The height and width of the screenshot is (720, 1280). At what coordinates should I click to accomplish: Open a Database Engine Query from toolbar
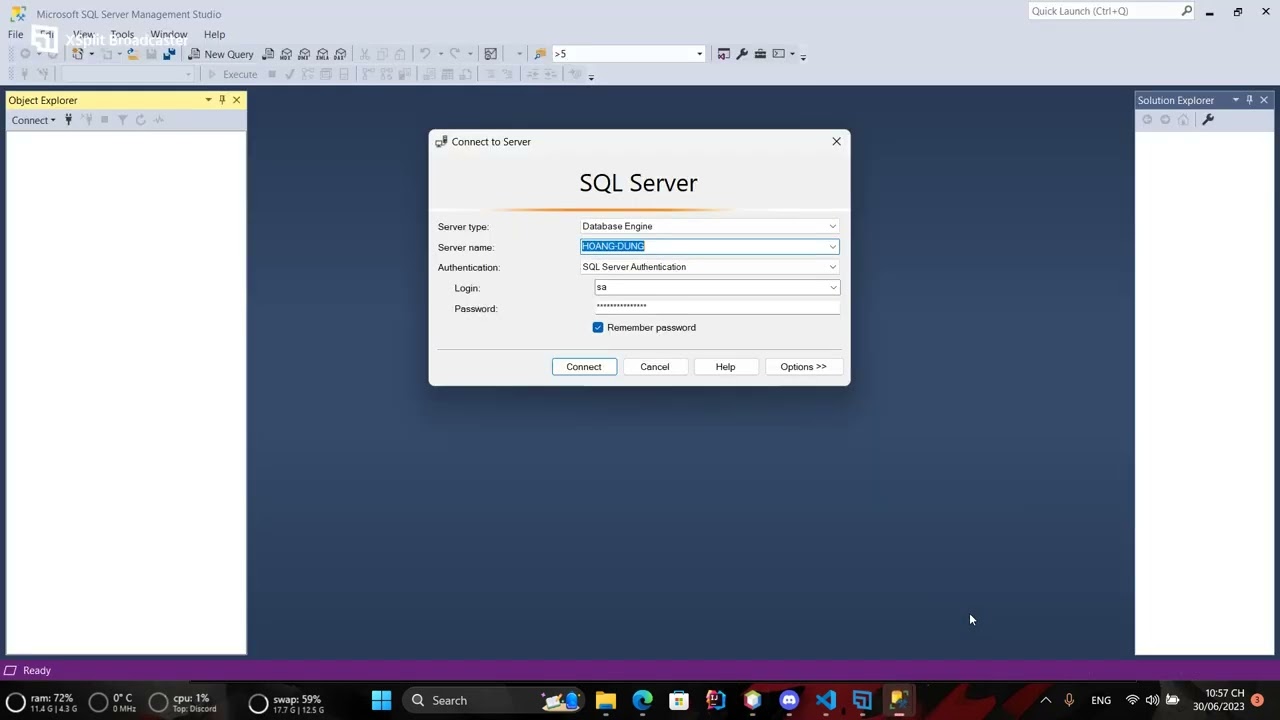(268, 54)
